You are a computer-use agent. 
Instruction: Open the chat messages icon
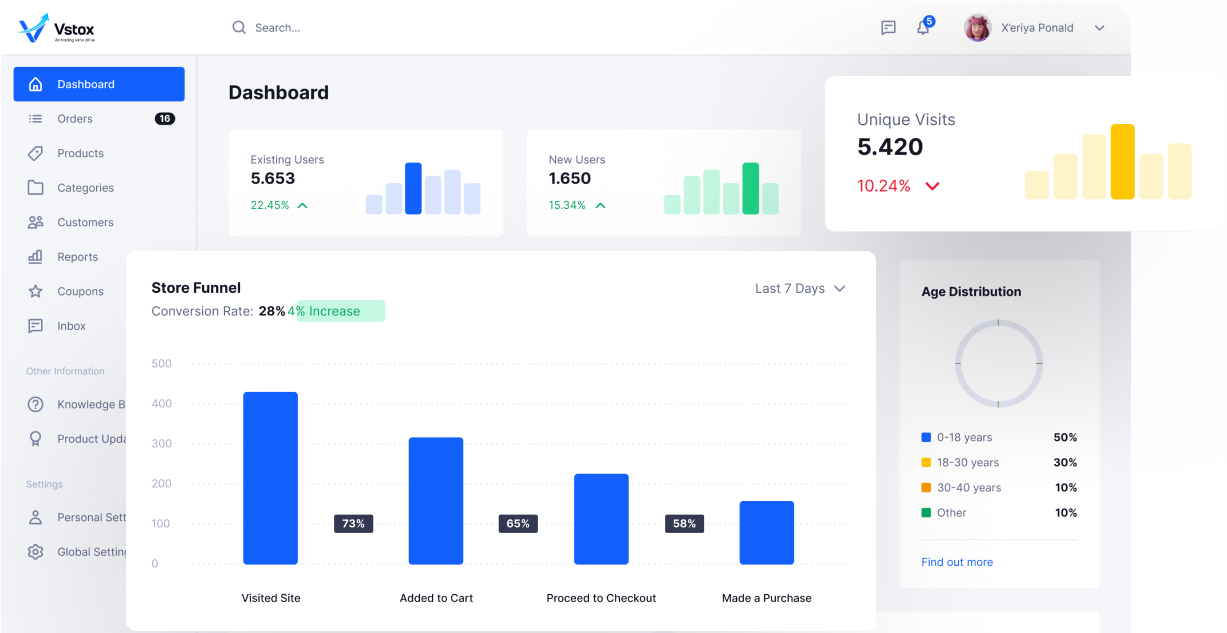(x=888, y=28)
